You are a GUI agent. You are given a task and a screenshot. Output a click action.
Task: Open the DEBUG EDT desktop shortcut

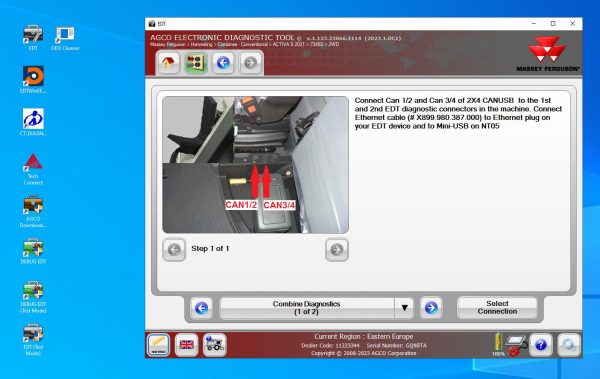tap(33, 251)
